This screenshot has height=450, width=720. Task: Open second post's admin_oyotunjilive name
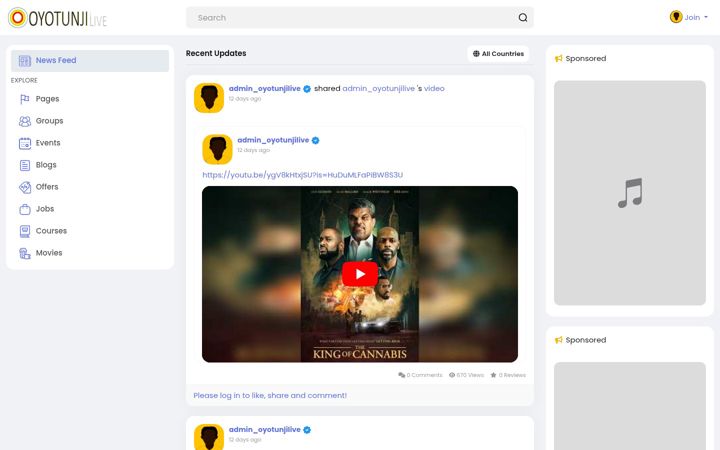click(x=264, y=430)
